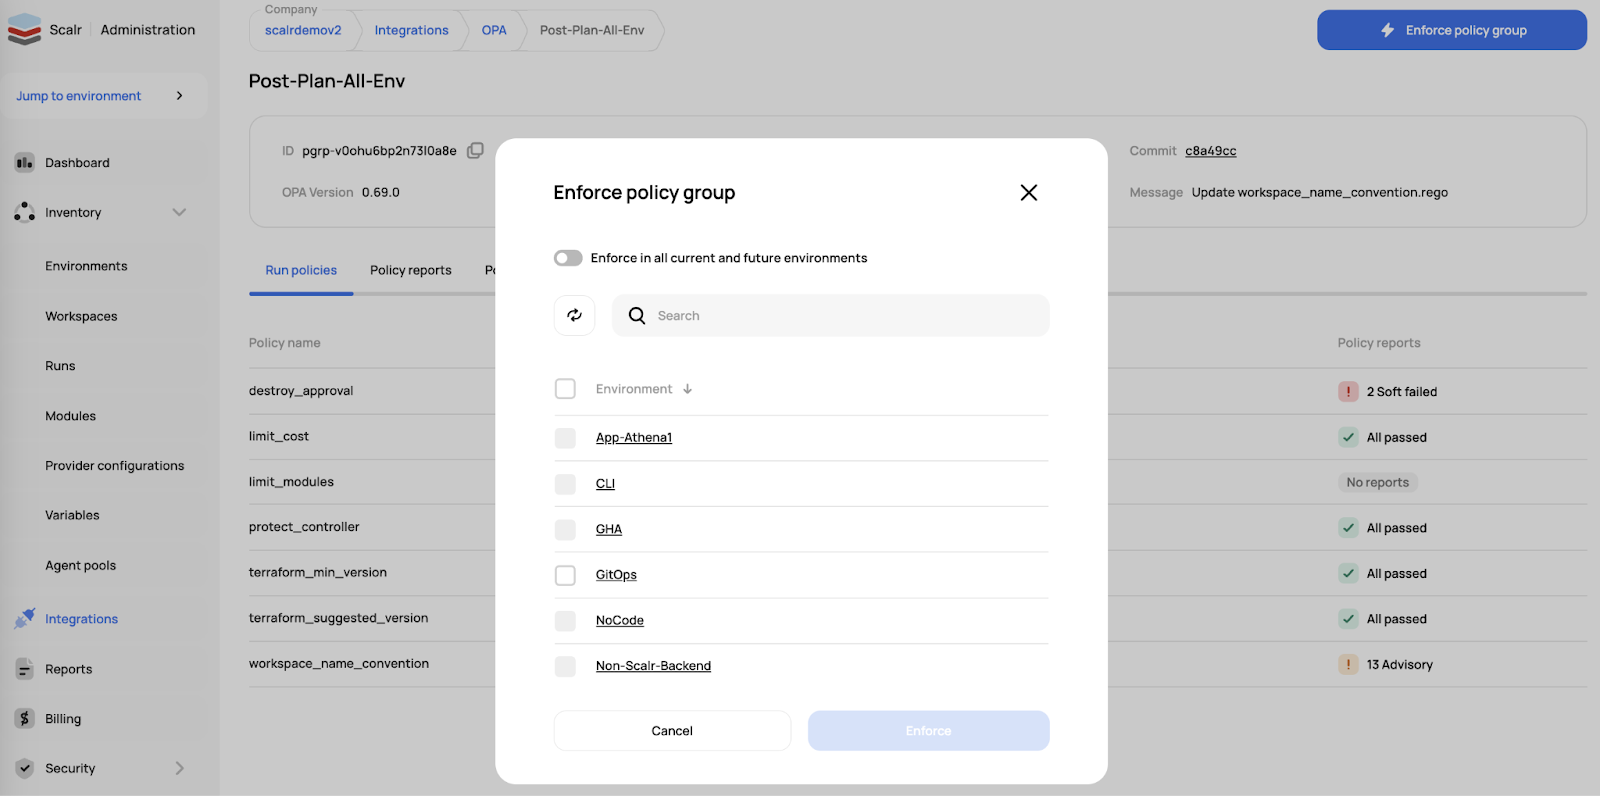Tick the select-all Environment header checkbox
The height and width of the screenshot is (796, 1600).
(565, 389)
